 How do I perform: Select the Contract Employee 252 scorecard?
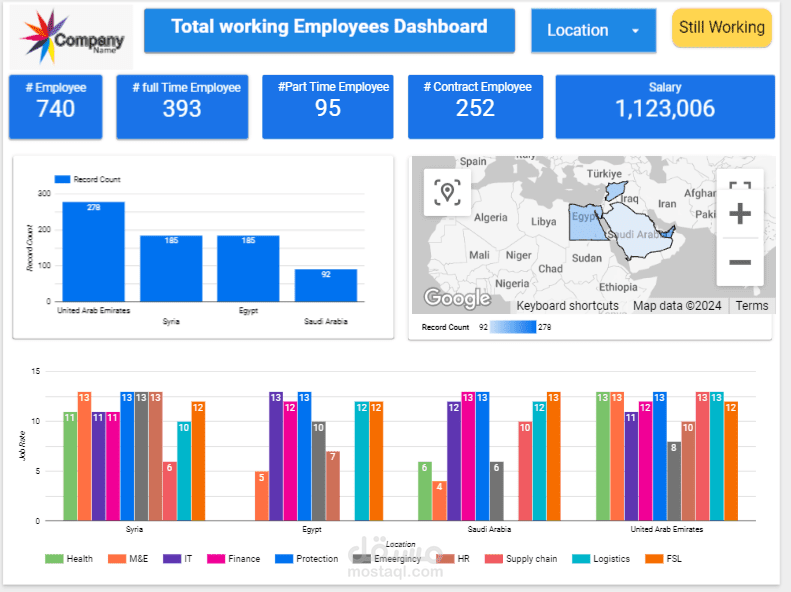475,106
